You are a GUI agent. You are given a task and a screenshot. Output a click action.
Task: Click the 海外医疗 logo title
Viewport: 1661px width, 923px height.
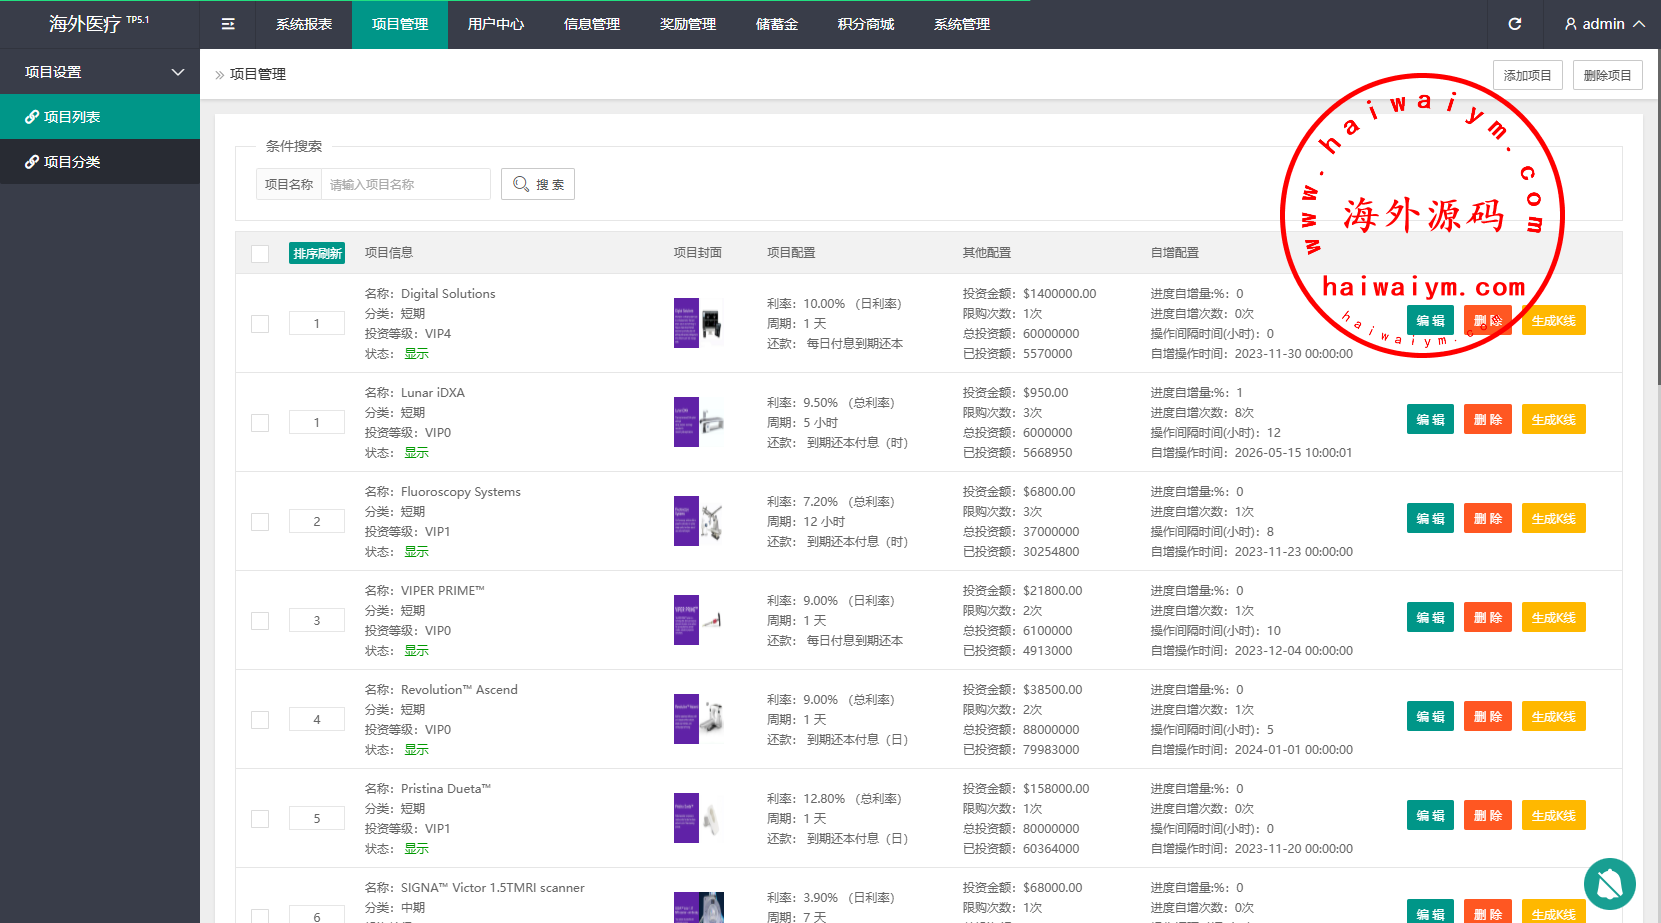[x=99, y=23]
